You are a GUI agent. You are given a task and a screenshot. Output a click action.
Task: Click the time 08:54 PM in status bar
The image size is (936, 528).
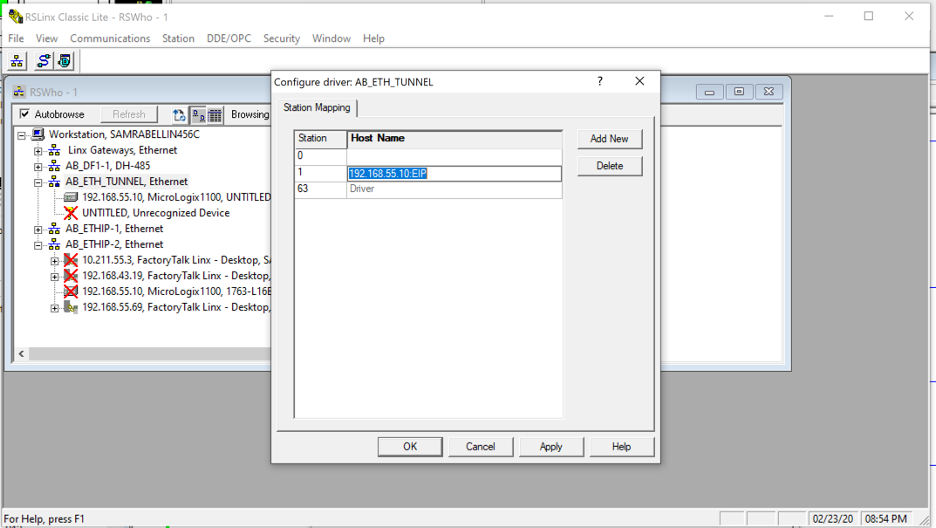coord(886,518)
